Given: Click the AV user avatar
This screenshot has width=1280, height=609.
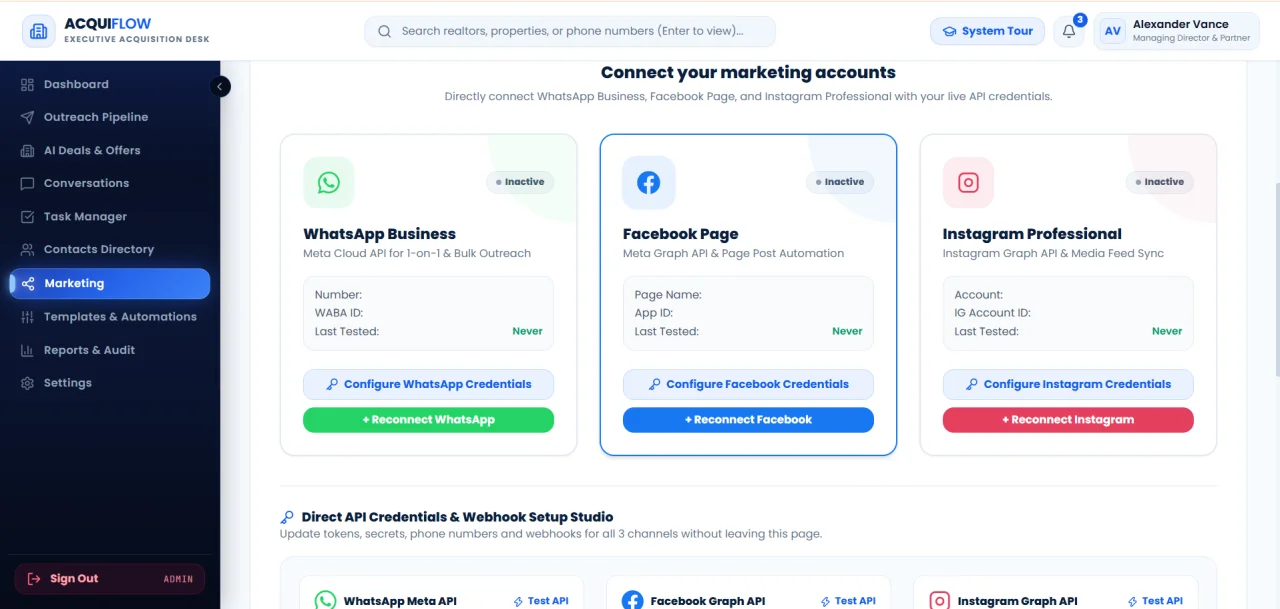Looking at the screenshot, I should [1112, 31].
